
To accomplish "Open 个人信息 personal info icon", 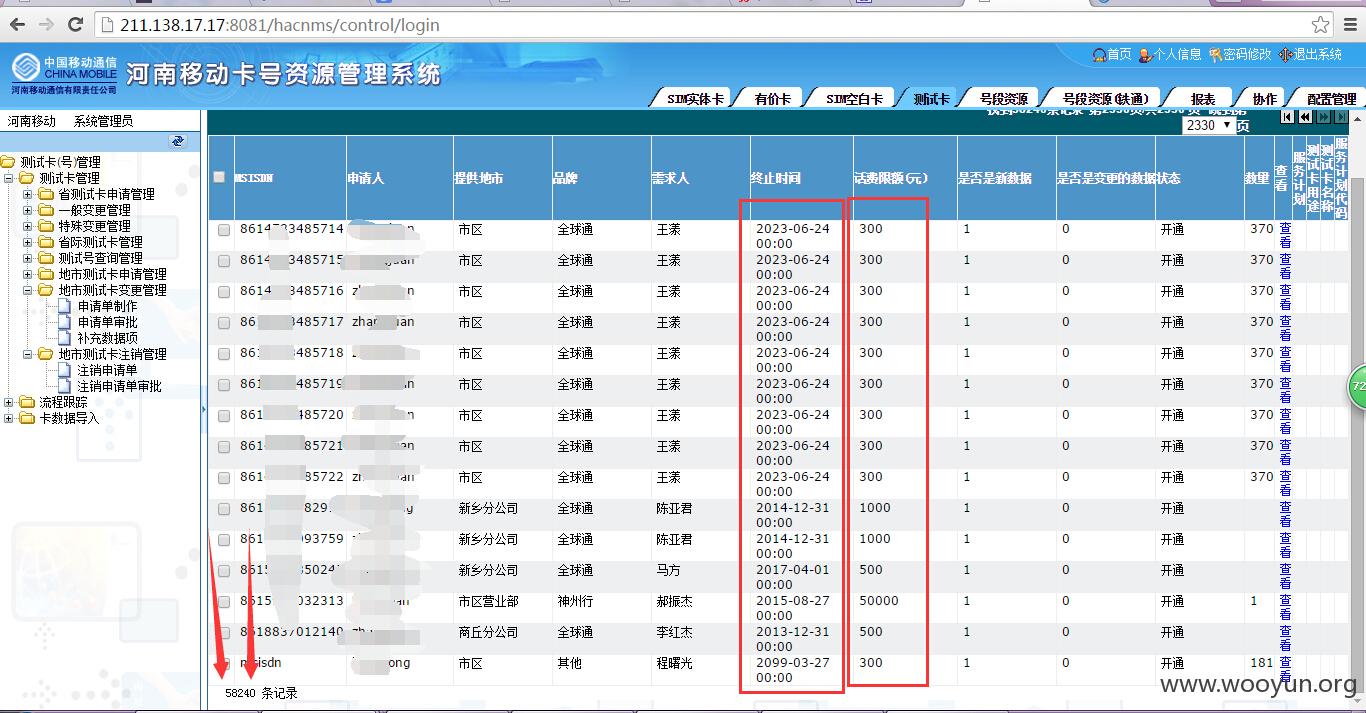I will point(1146,54).
